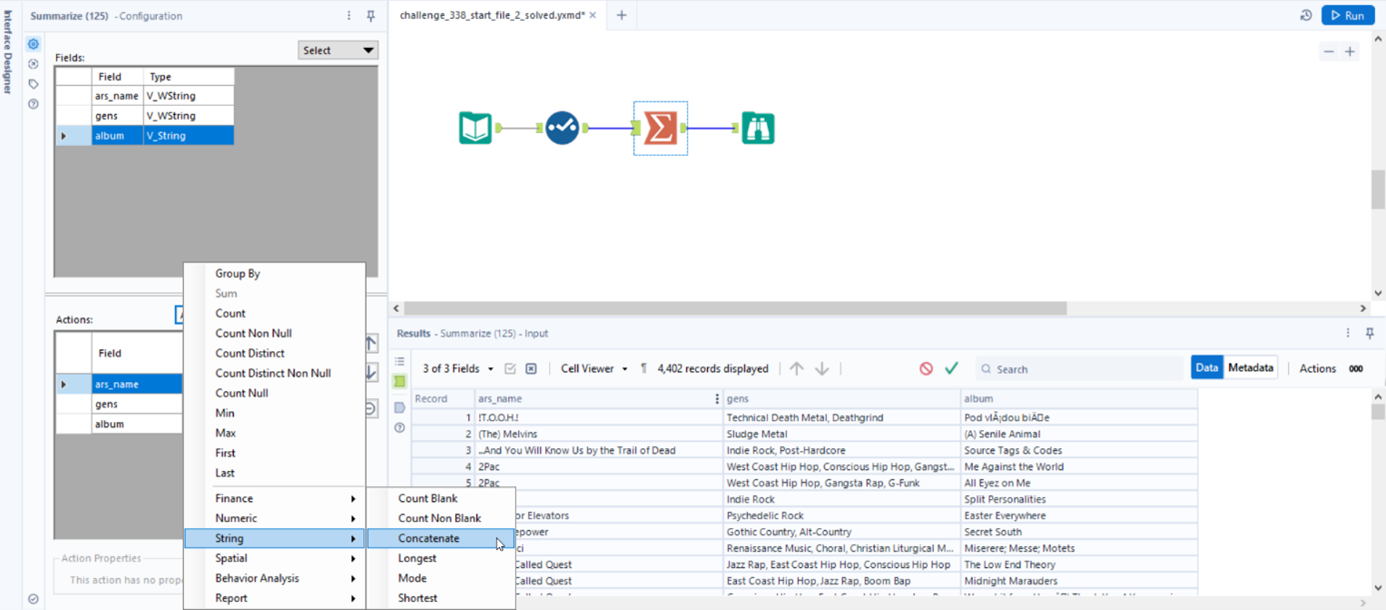Image resolution: width=1386 pixels, height=610 pixels.
Task: Open the Configuration gear tab icon
Action: pyautogui.click(x=33, y=44)
